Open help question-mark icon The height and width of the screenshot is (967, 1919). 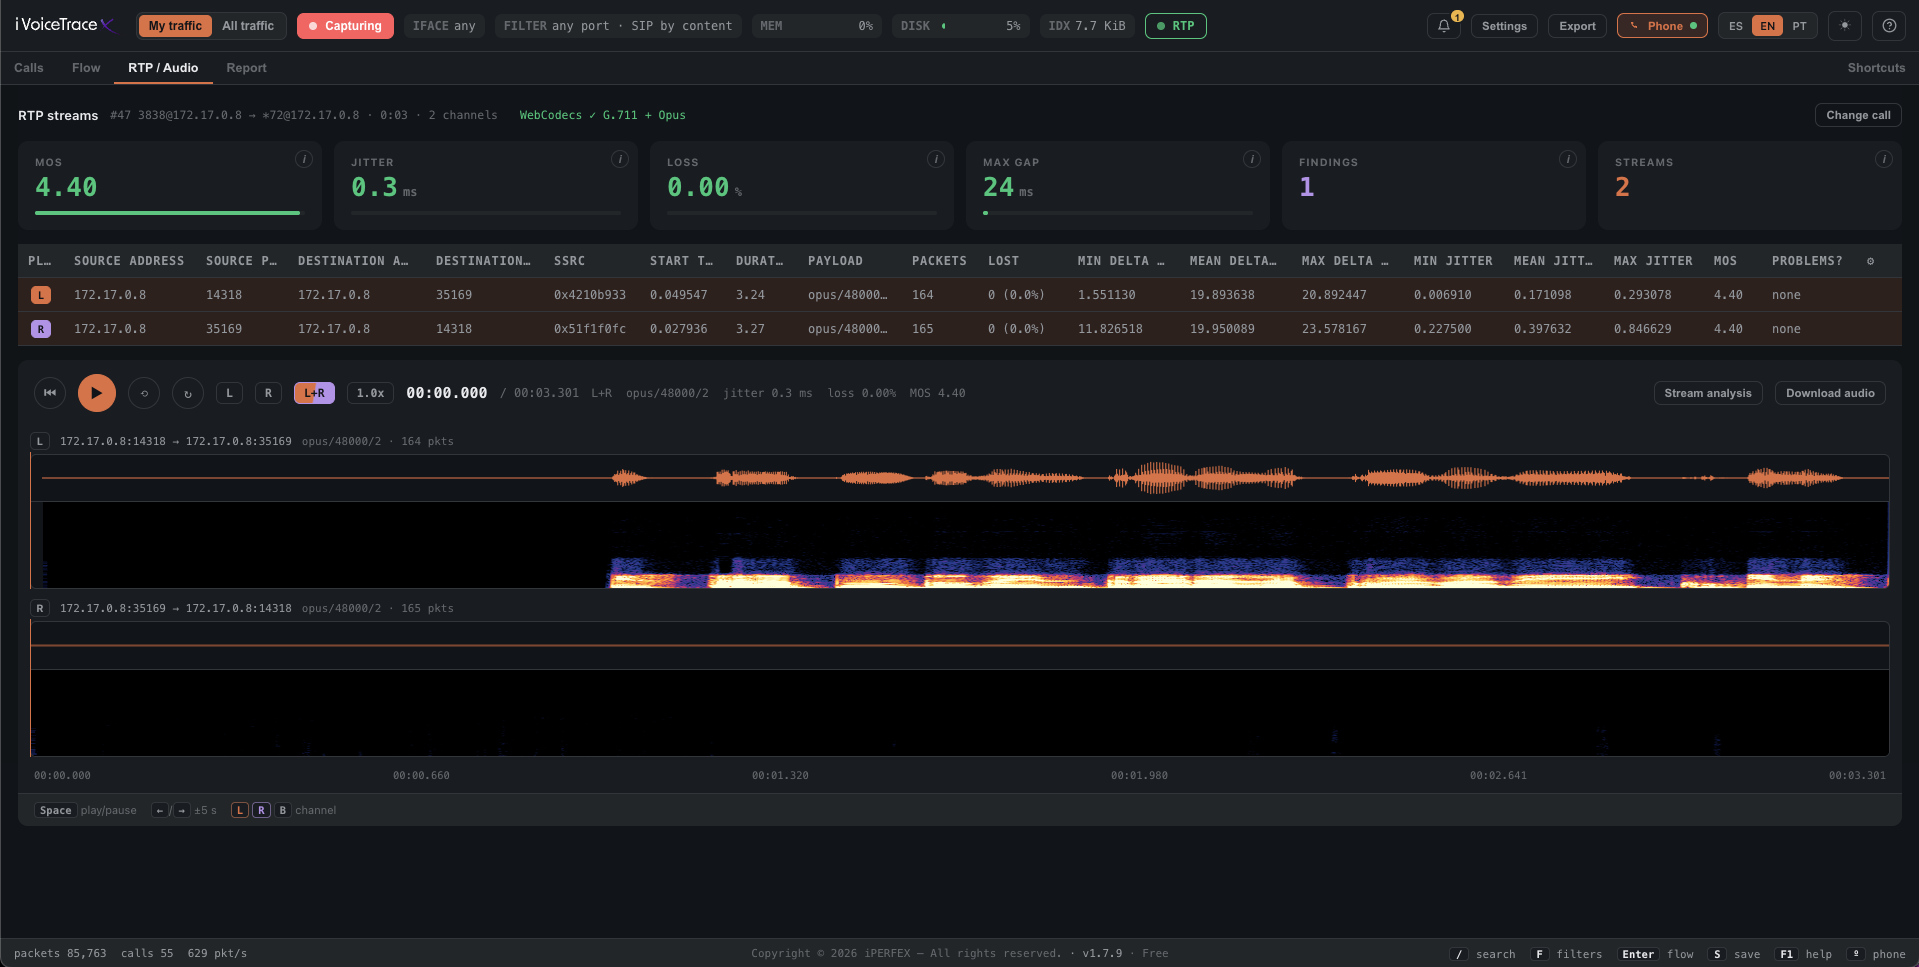tap(1889, 26)
